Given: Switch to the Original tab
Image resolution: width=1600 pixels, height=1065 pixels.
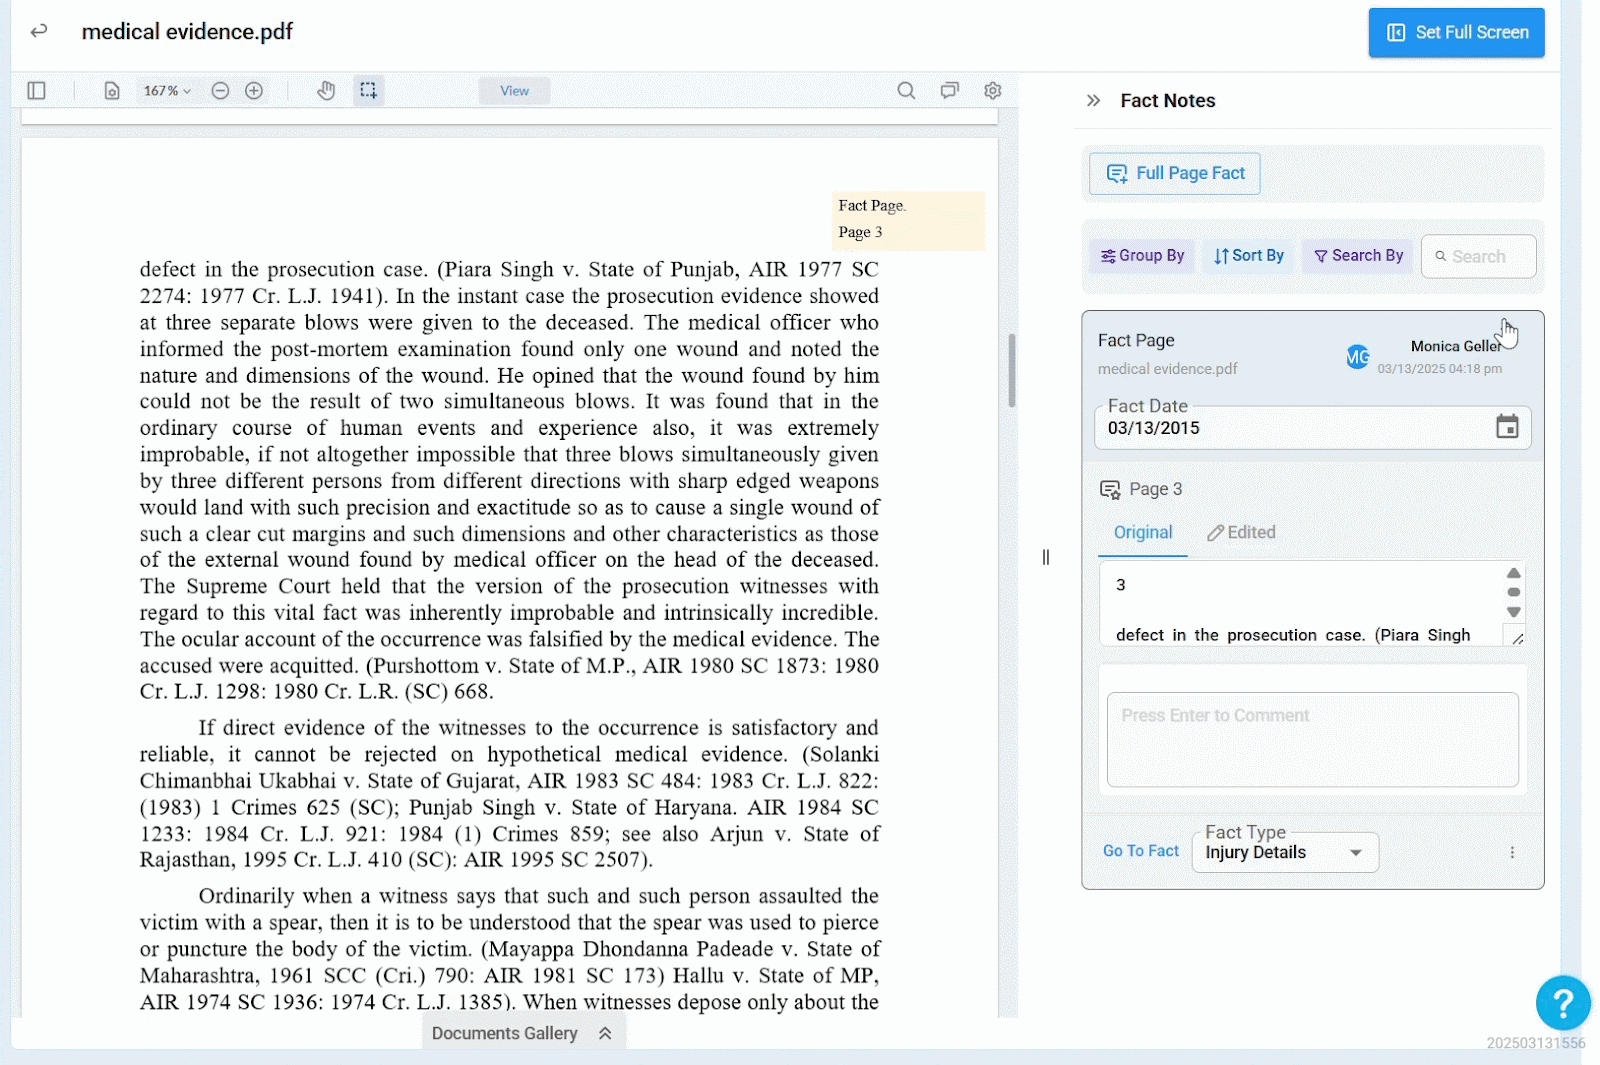Looking at the screenshot, I should pos(1143,533).
